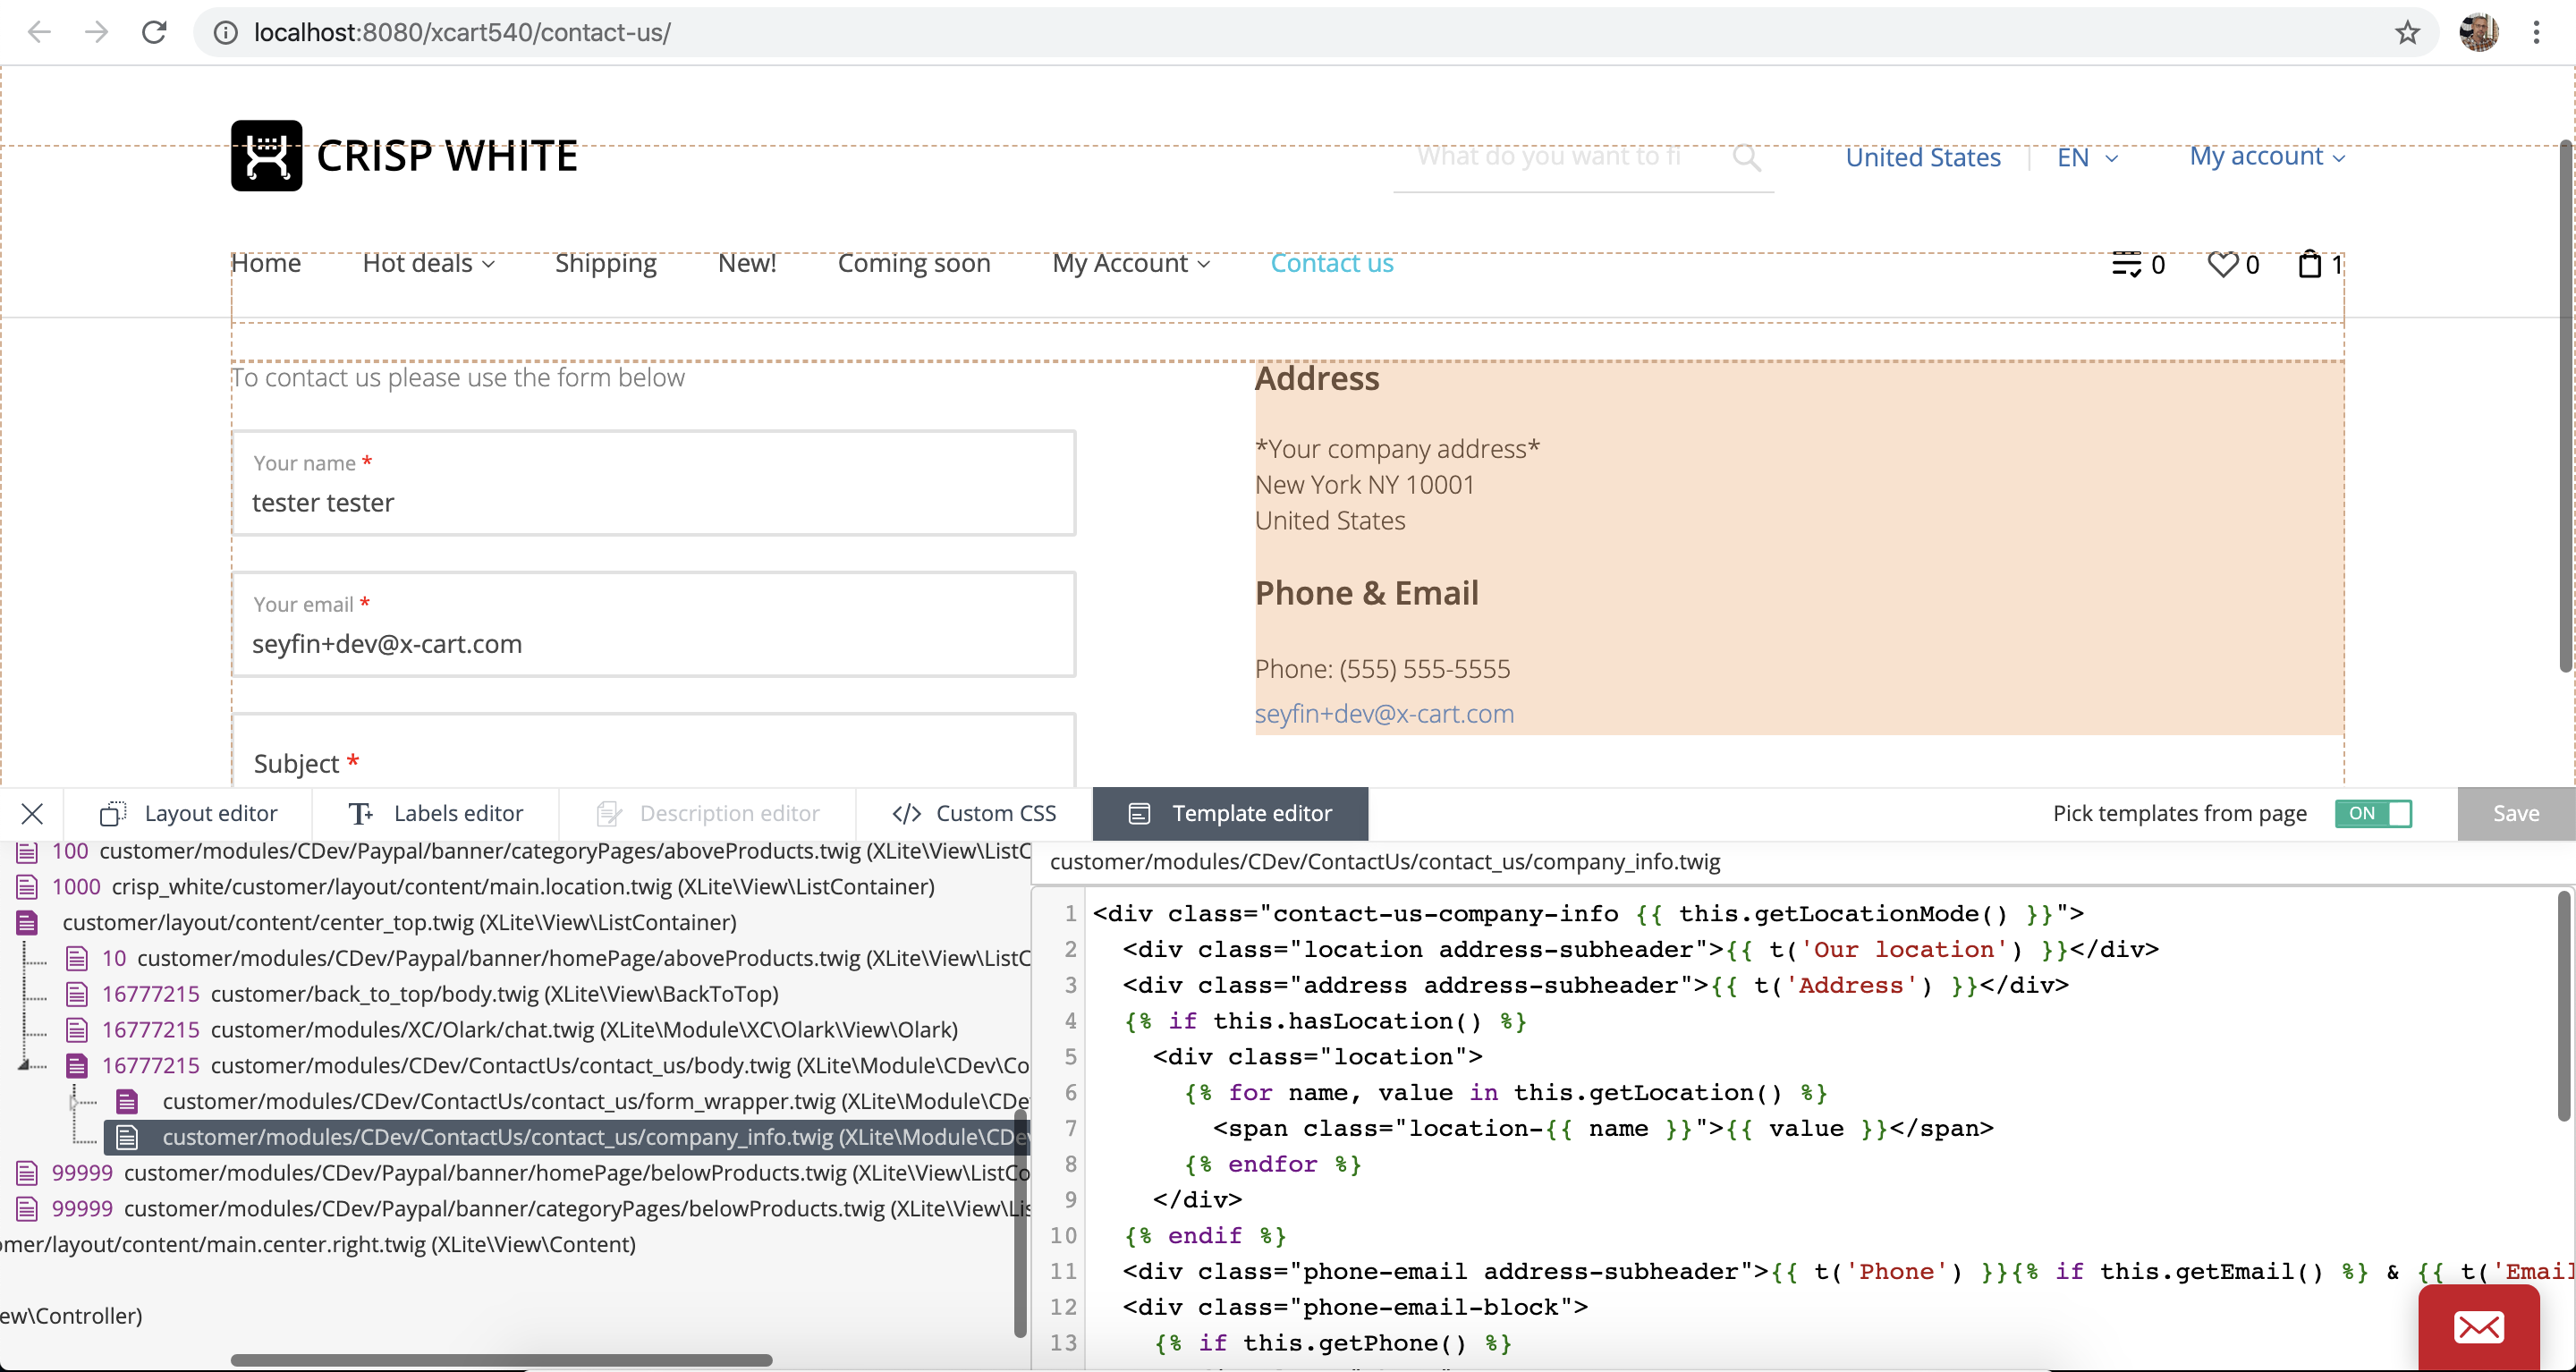
Task: Close the editor panel with X icon
Action: [x=32, y=814]
